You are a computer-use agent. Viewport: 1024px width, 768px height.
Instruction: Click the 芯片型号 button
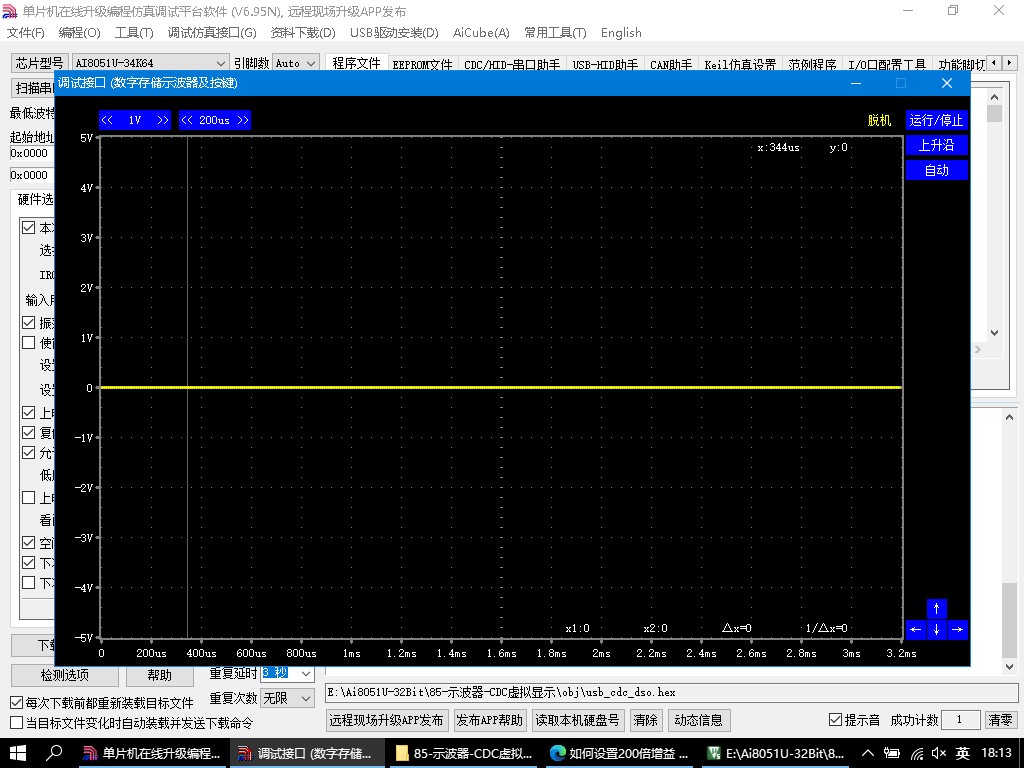click(x=40, y=63)
